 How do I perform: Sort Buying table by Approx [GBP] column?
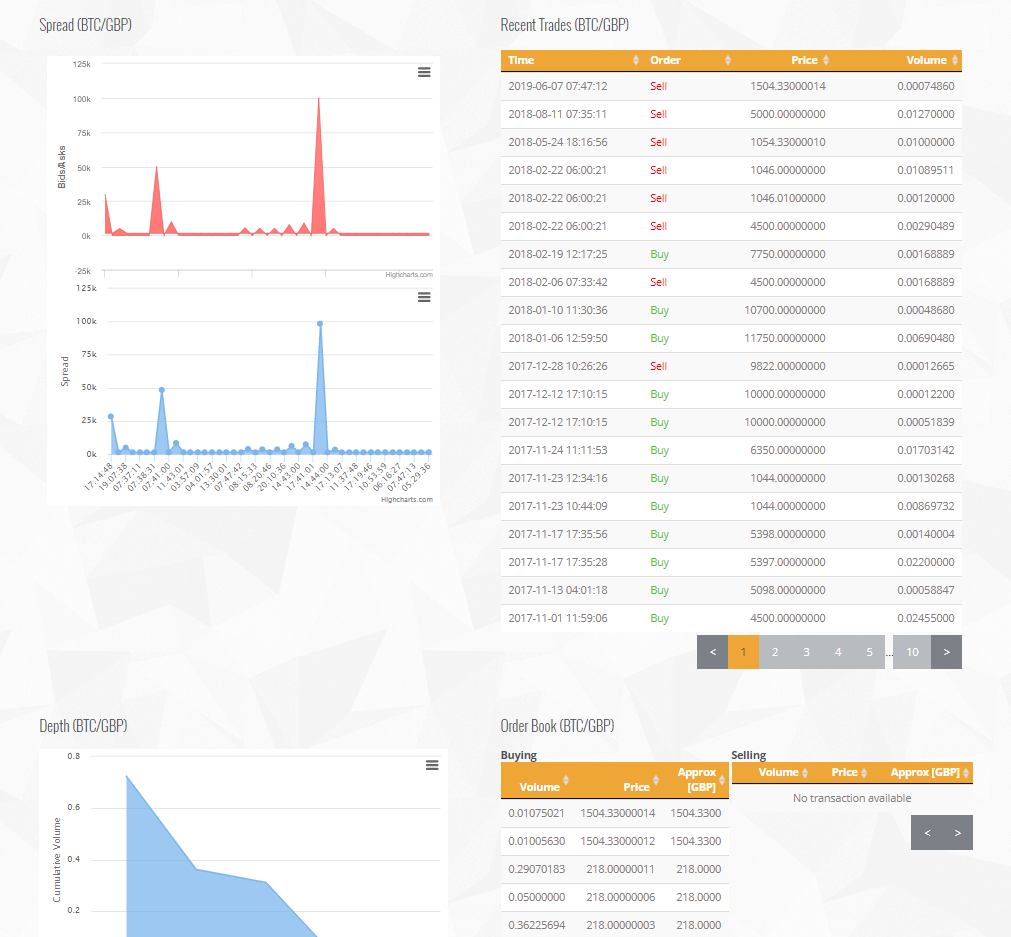coord(697,780)
